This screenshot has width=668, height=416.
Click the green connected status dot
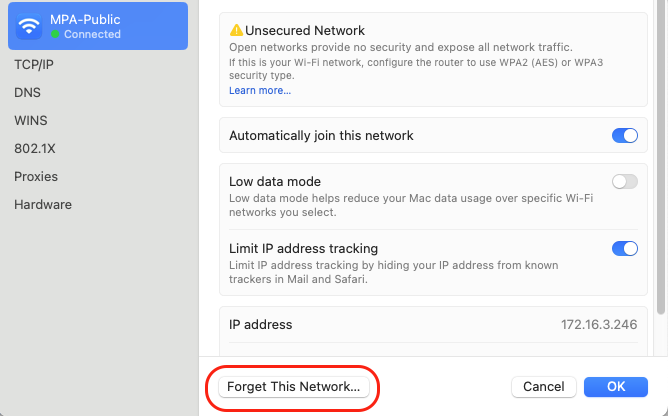(56, 35)
